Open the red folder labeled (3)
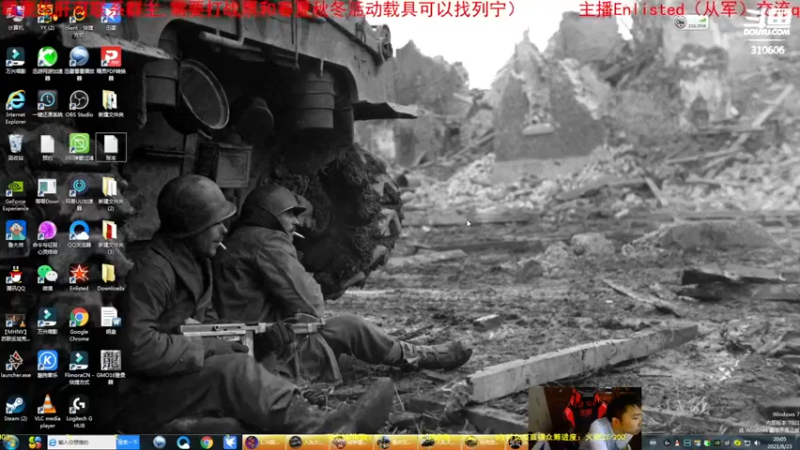Screen dimensions: 800x450 point(110,237)
